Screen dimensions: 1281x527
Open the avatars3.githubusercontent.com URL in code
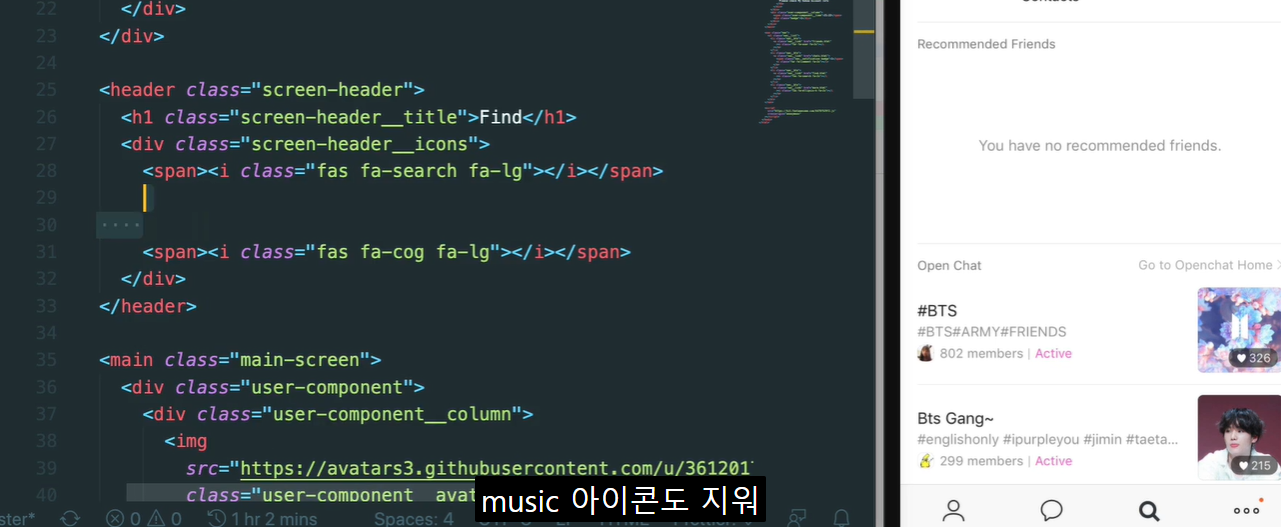pyautogui.click(x=496, y=468)
